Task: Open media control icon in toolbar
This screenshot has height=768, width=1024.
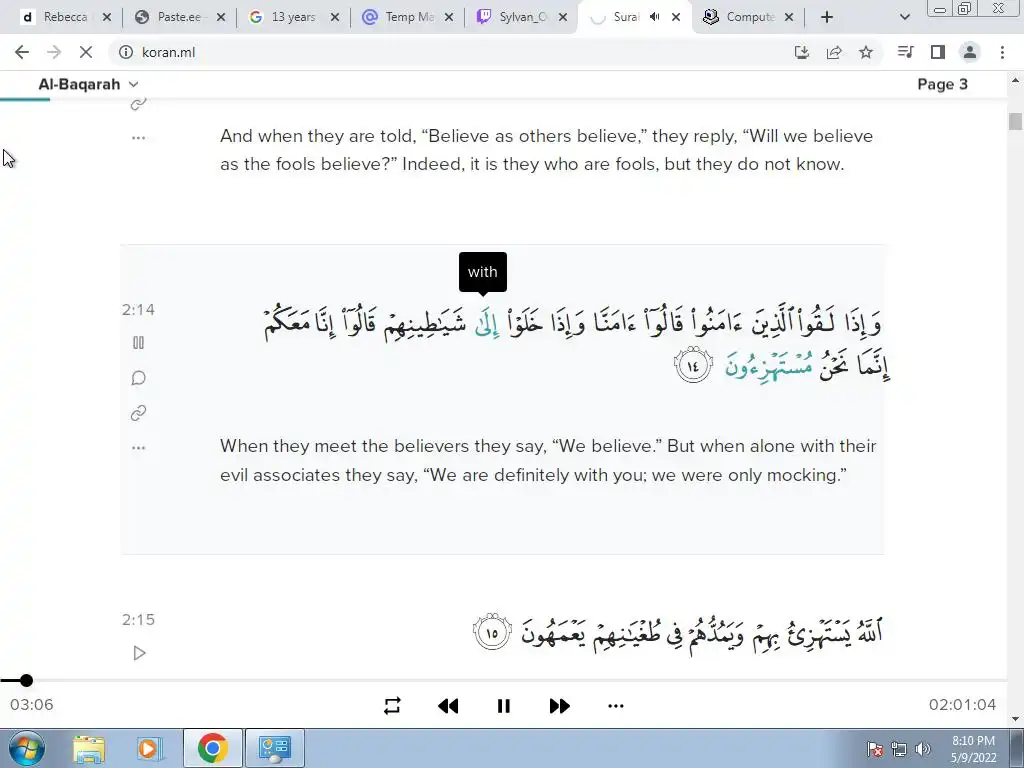Action: (905, 52)
